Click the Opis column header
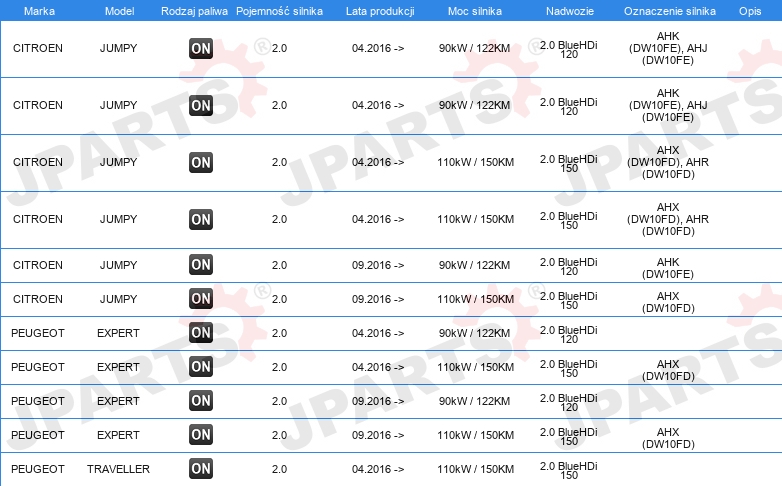The image size is (782, 486). (x=750, y=11)
